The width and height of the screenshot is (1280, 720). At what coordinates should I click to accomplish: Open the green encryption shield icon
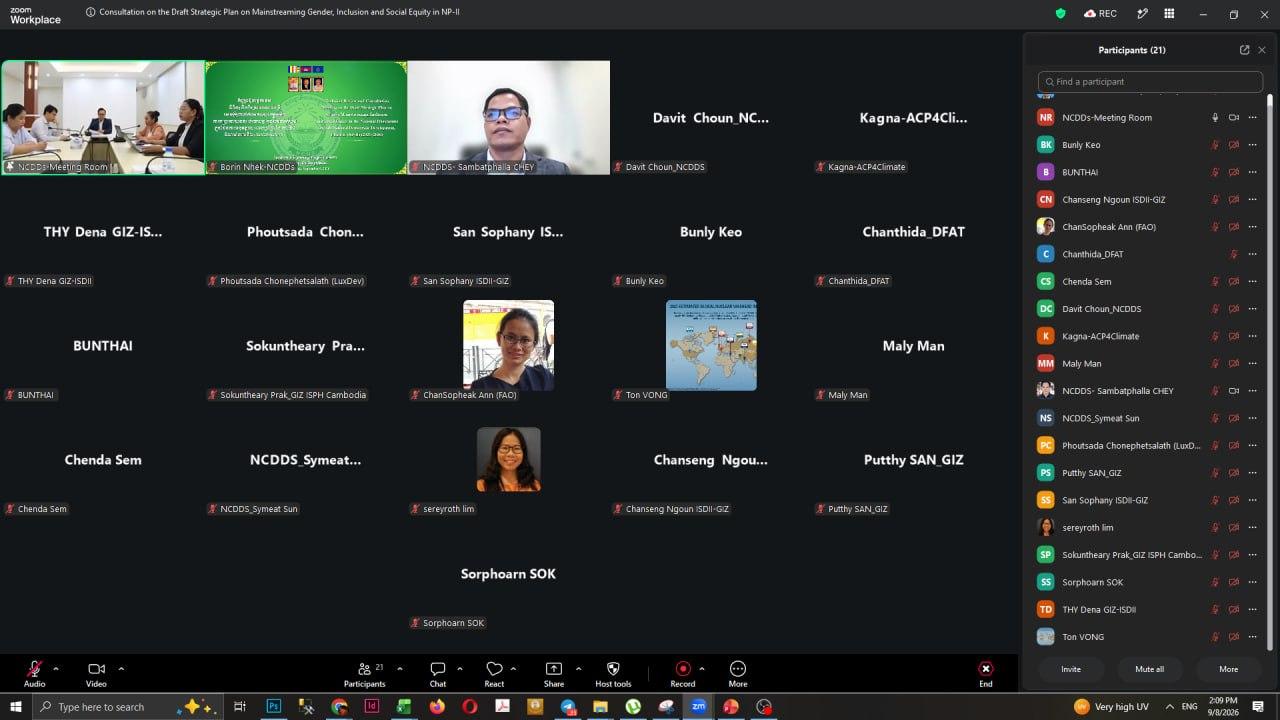click(1060, 13)
